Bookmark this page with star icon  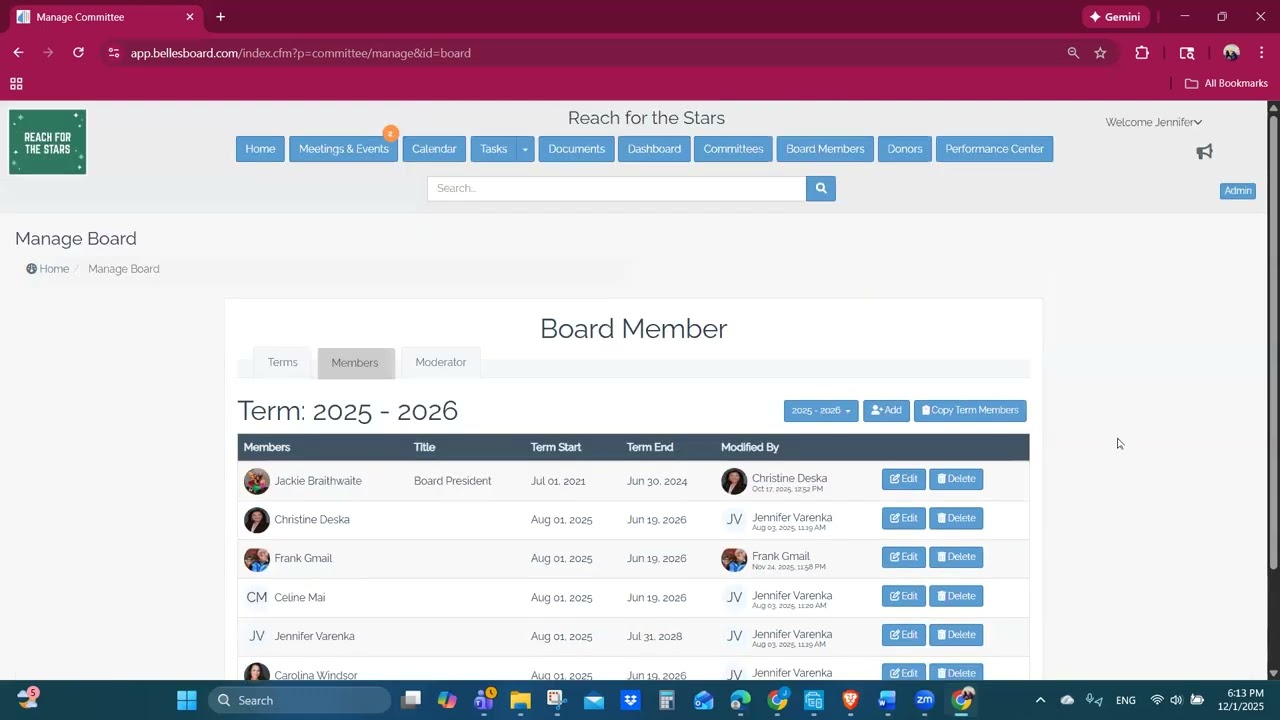(1100, 53)
